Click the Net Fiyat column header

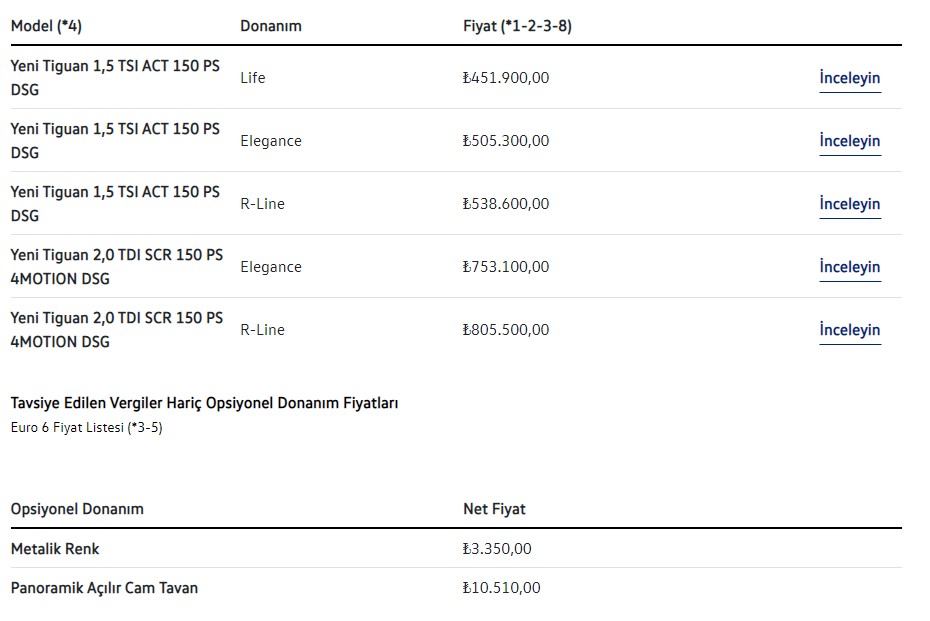coord(494,509)
